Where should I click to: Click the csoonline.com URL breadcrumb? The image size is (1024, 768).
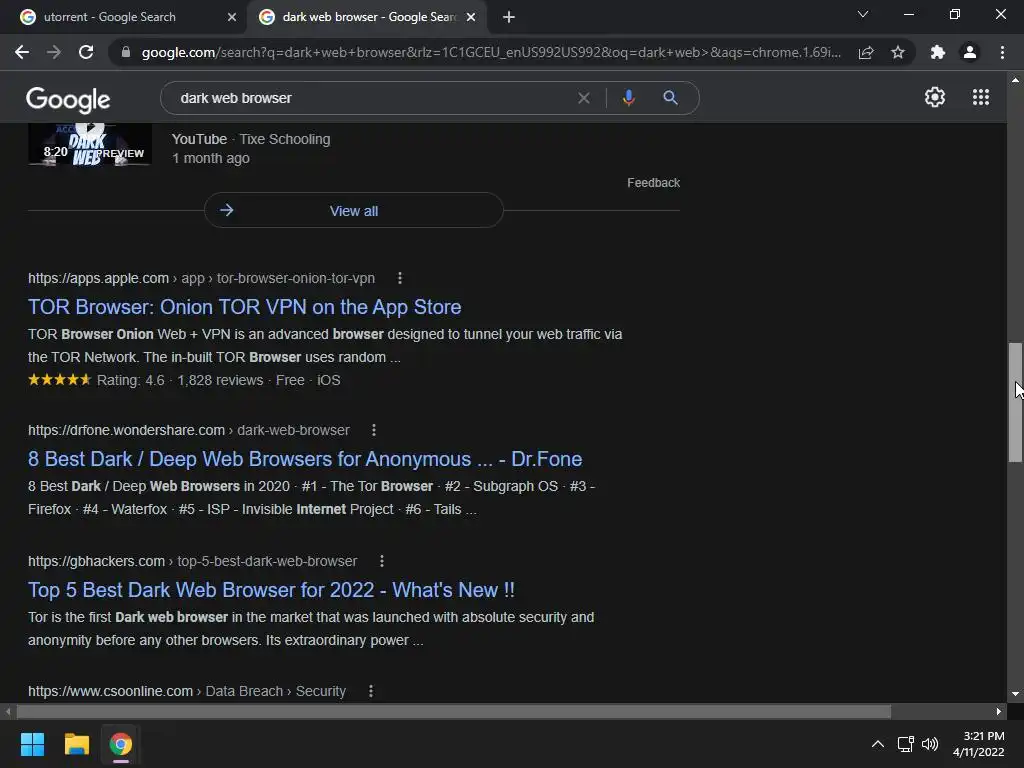tap(187, 691)
